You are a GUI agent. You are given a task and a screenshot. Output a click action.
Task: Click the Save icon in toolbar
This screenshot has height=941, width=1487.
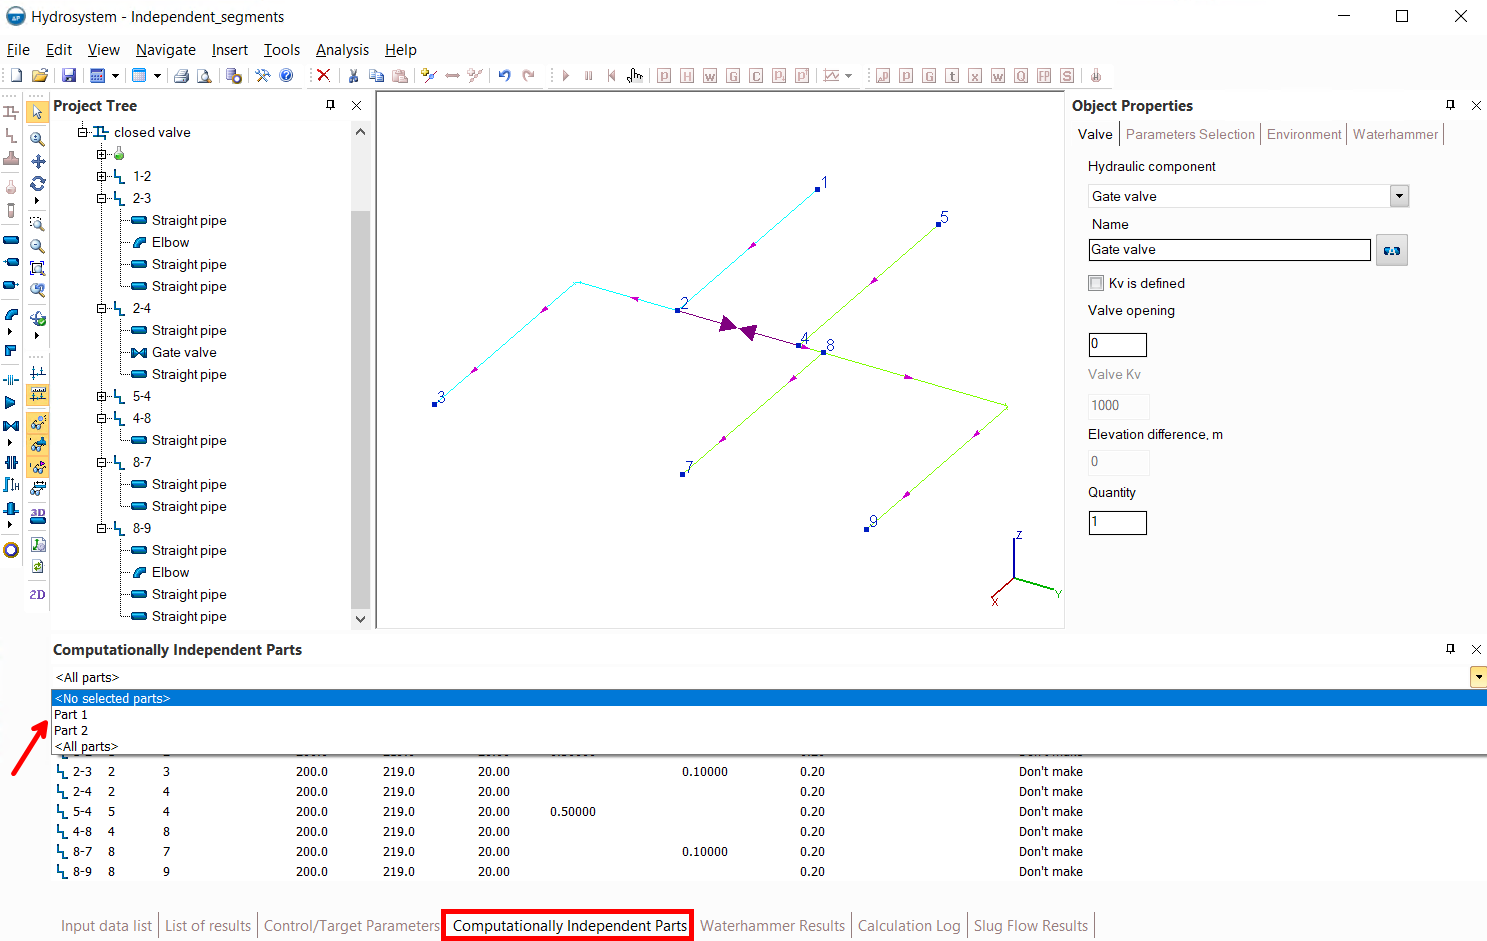[x=69, y=76]
